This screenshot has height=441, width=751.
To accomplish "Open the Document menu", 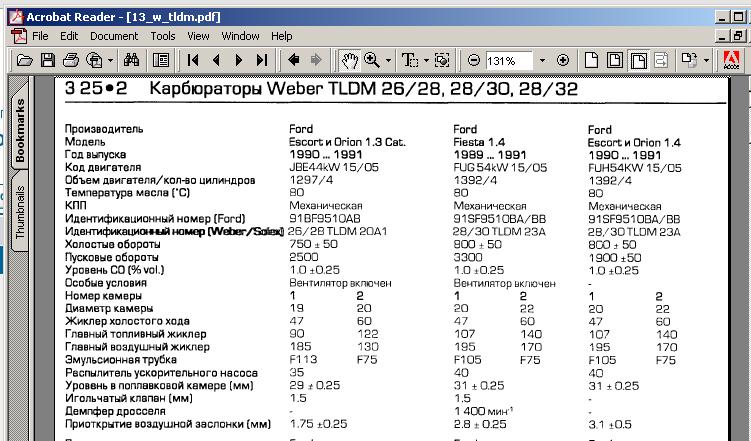I will pyautogui.click(x=114, y=36).
